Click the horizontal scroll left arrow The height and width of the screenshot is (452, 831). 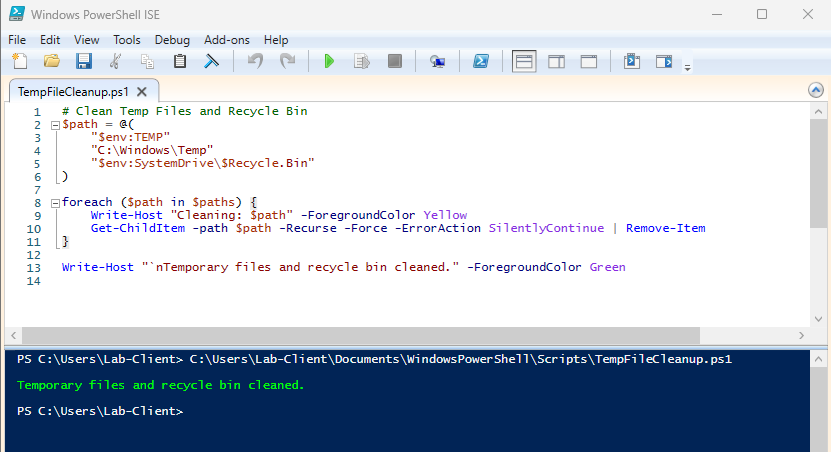pyautogui.click(x=14, y=335)
